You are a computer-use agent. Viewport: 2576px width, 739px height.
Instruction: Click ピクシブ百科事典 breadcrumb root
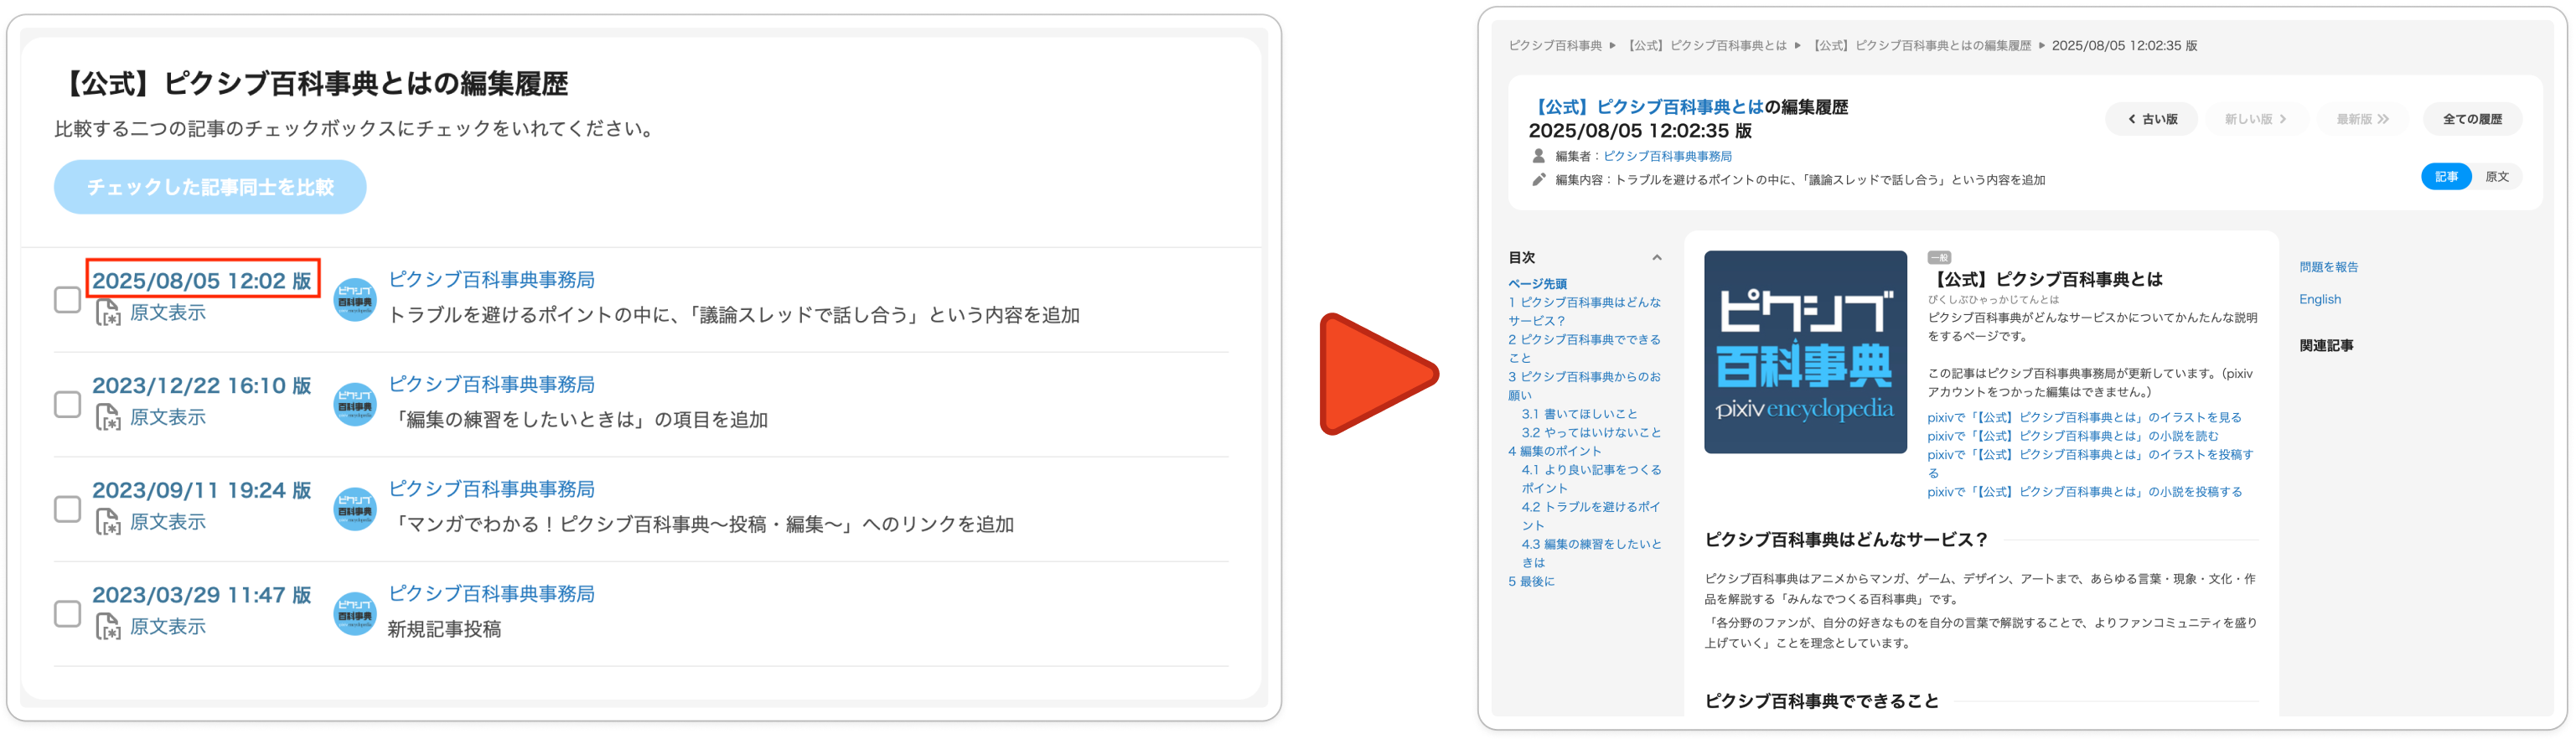(x=1555, y=45)
